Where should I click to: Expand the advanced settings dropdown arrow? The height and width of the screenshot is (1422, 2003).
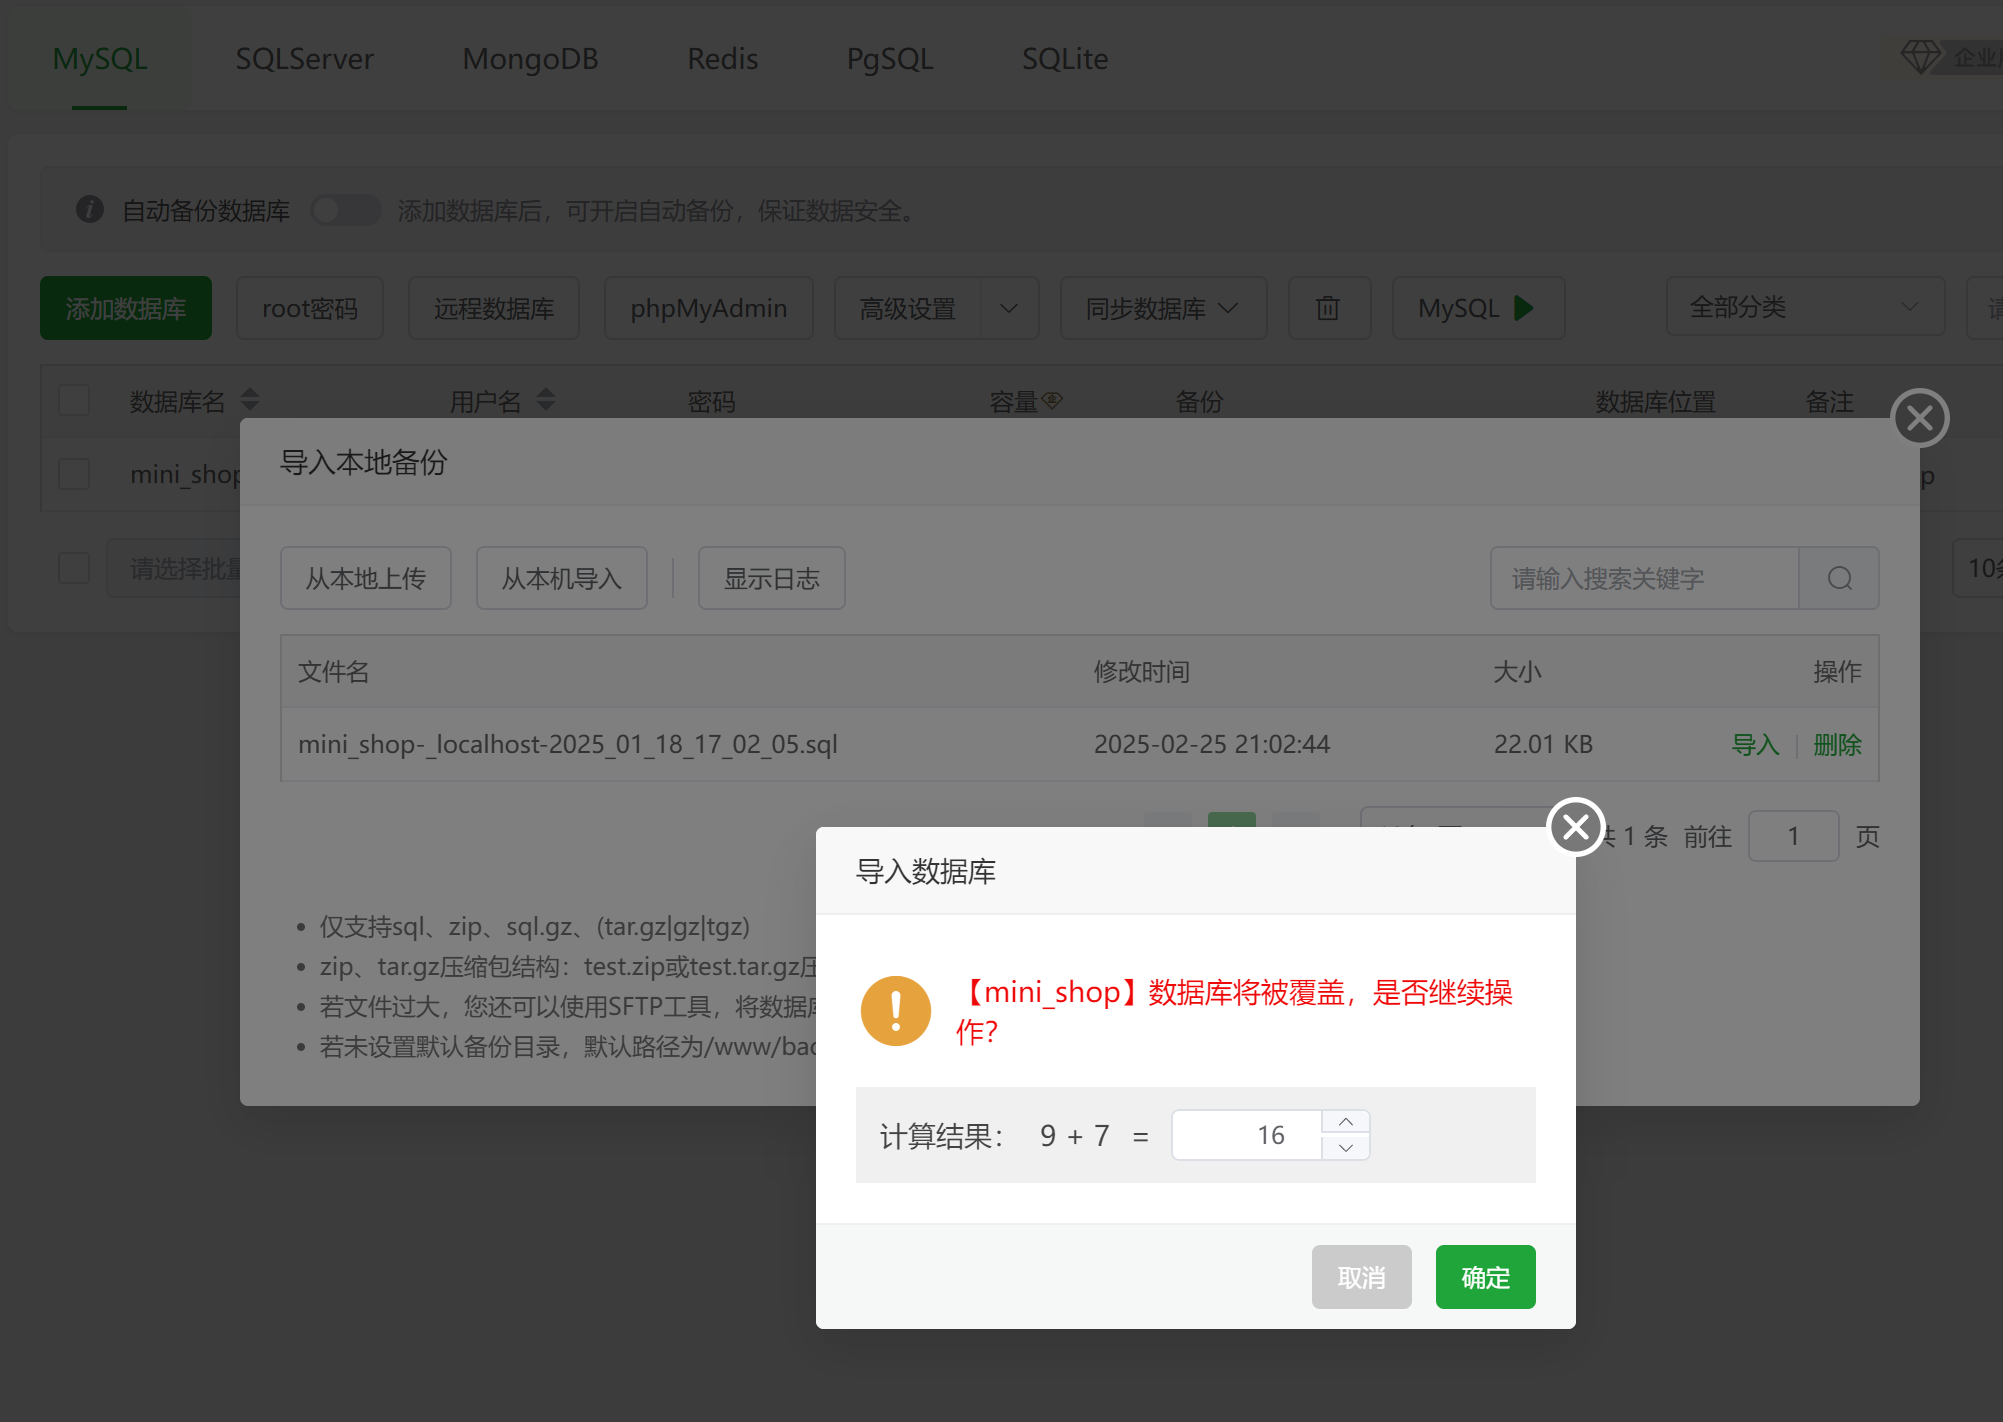point(1009,308)
